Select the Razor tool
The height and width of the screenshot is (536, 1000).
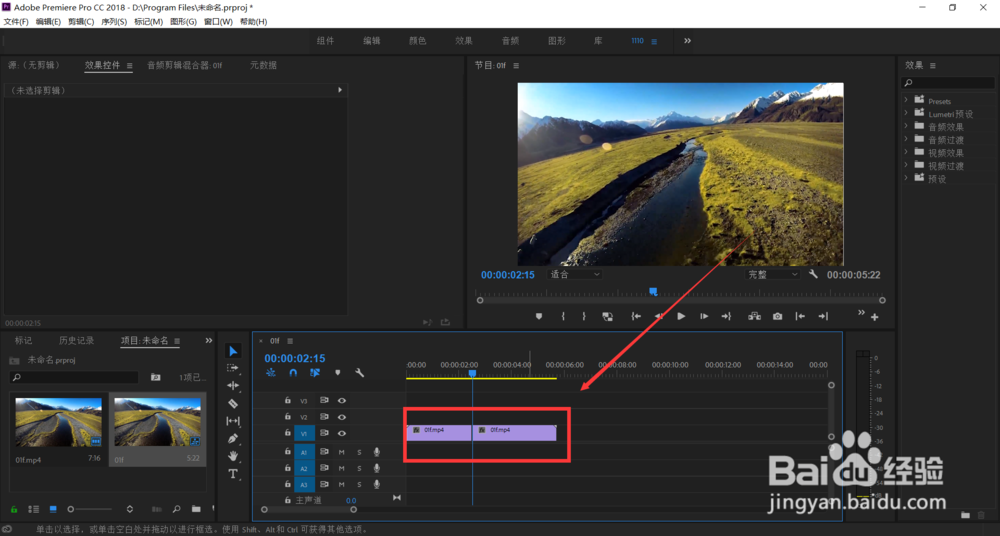point(233,403)
